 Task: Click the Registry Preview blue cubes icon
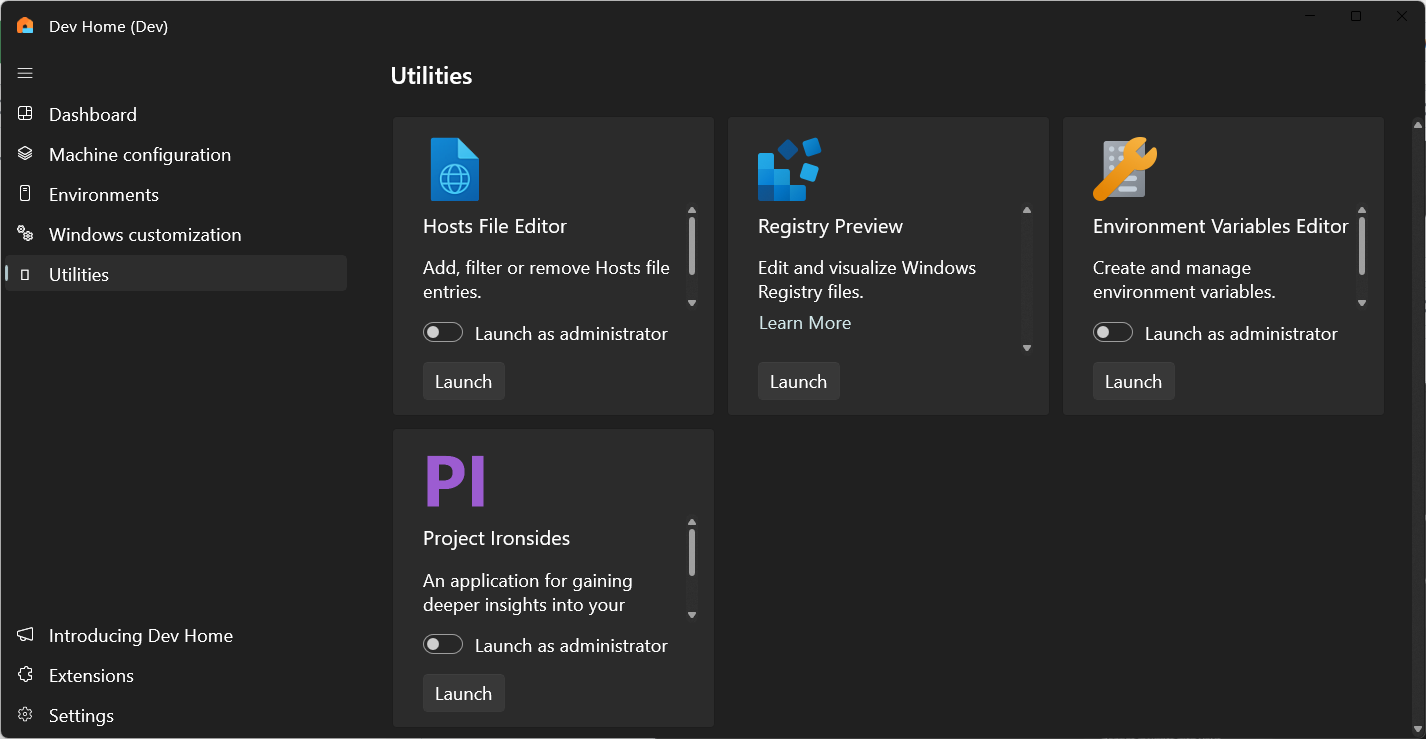(789, 169)
